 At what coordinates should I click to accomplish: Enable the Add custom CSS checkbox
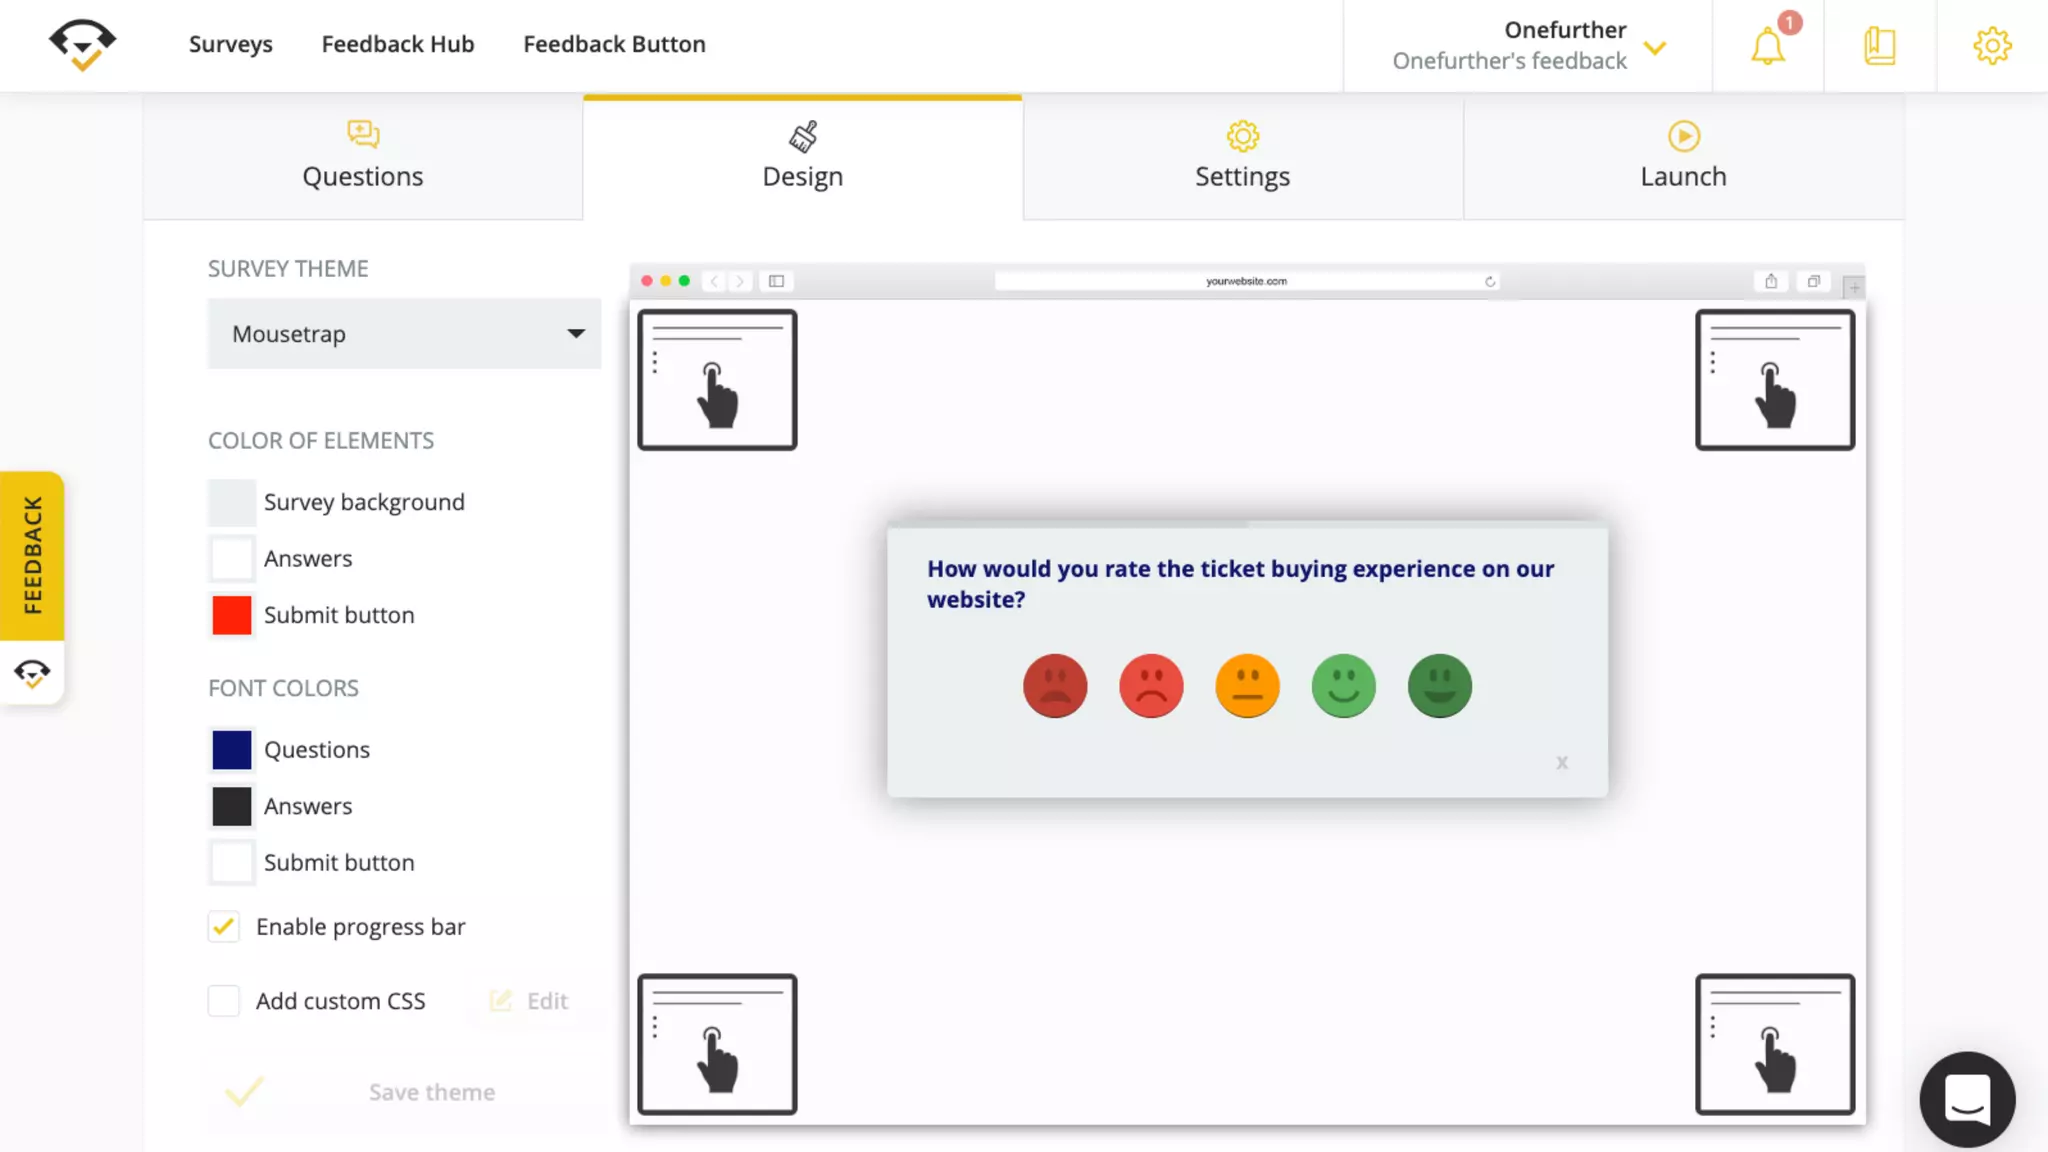click(224, 1001)
